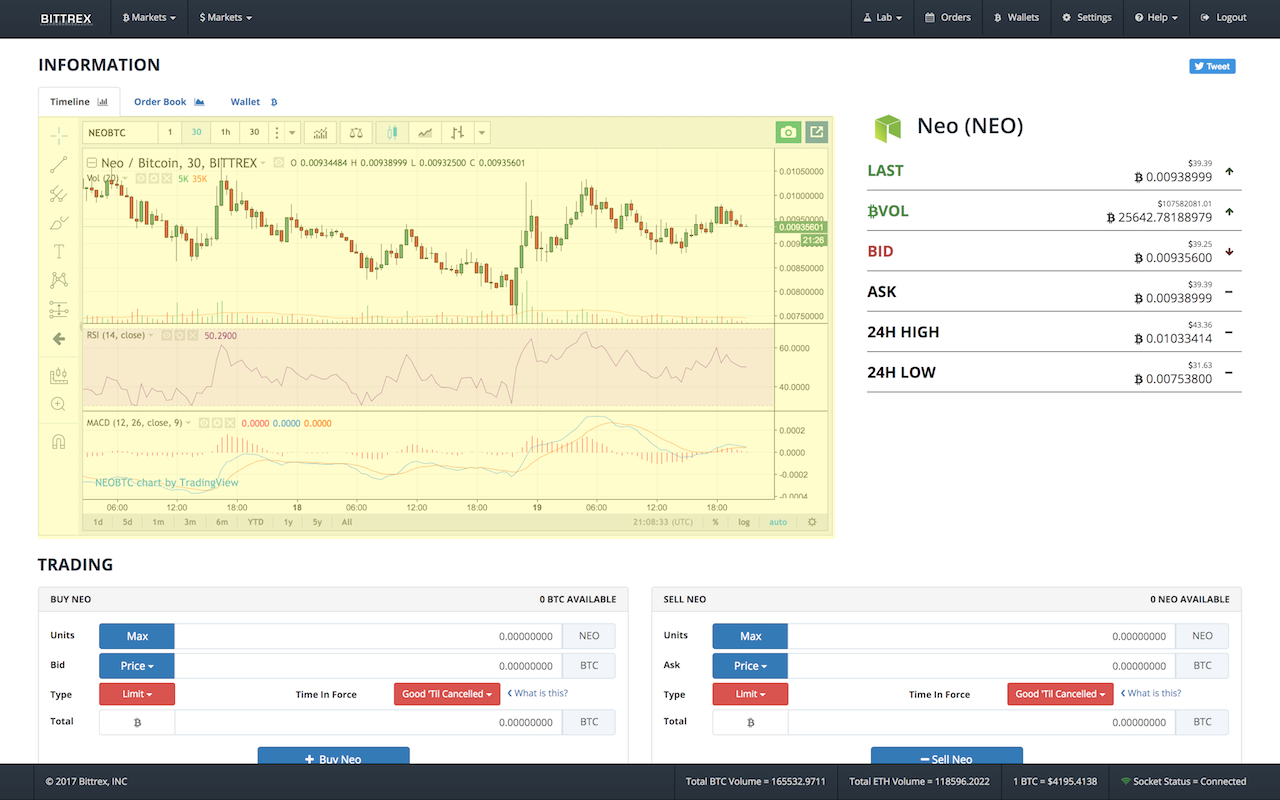Open chart in popup window icon

816,132
